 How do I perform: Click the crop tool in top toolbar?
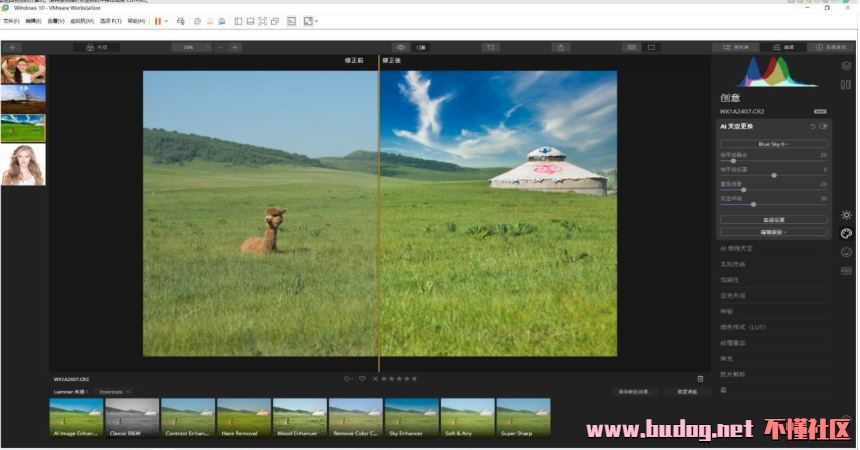pos(490,47)
